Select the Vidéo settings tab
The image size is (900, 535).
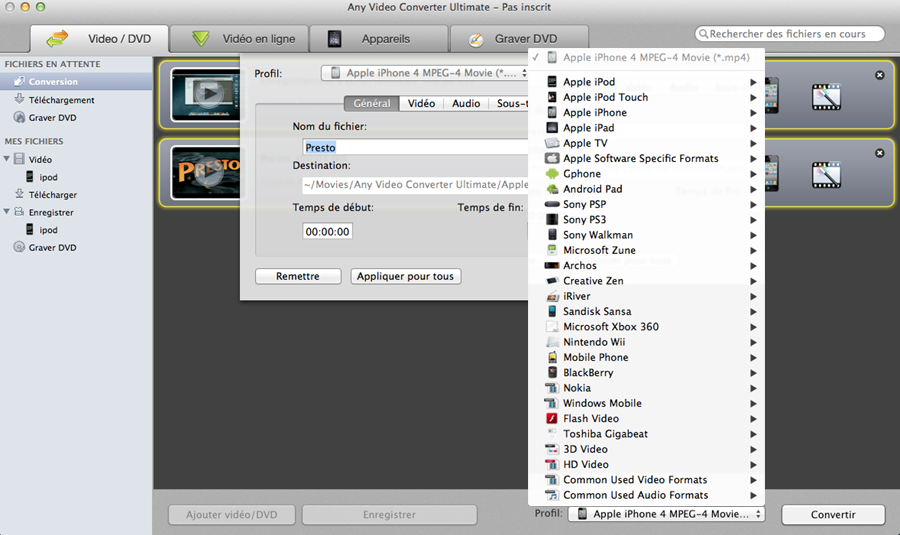click(x=421, y=103)
